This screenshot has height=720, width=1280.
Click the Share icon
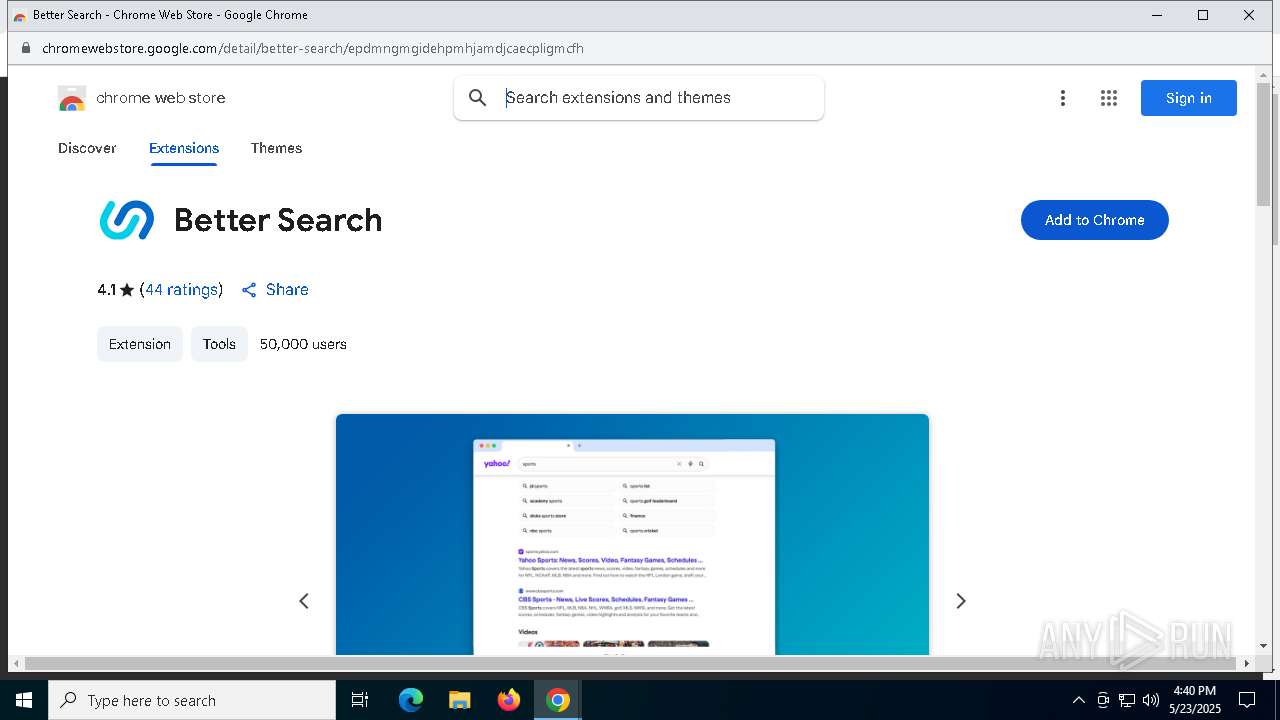[249, 290]
